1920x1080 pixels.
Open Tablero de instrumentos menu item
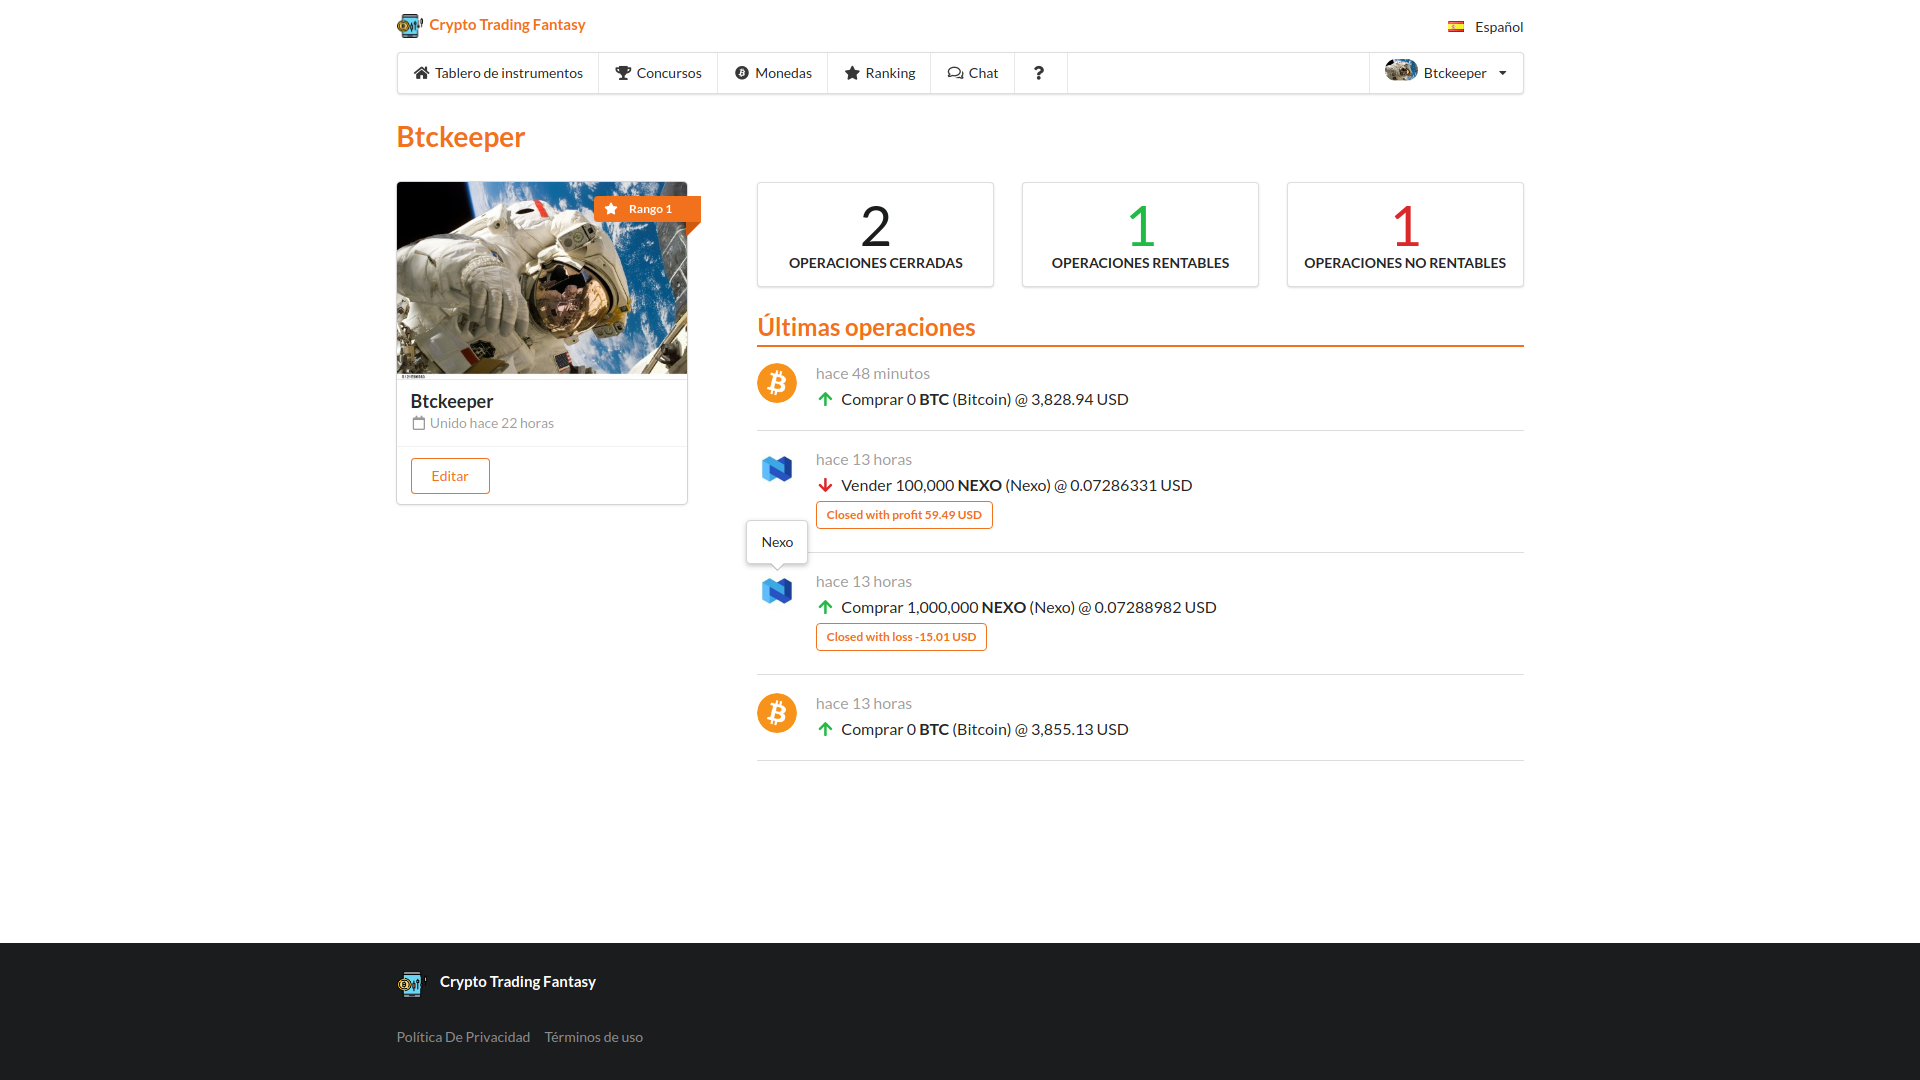(498, 73)
